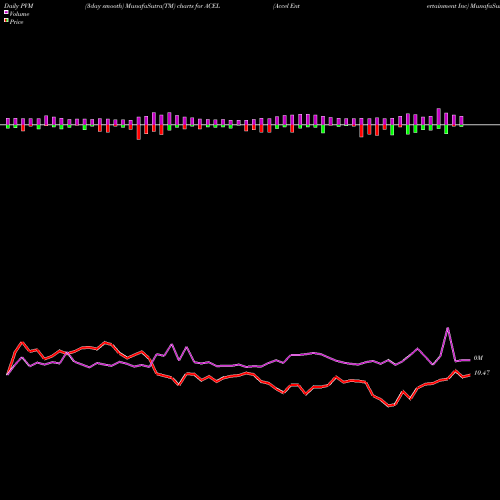This screenshot has width=500, height=500.
Task: Click the Price legend label
Action: 16,22
